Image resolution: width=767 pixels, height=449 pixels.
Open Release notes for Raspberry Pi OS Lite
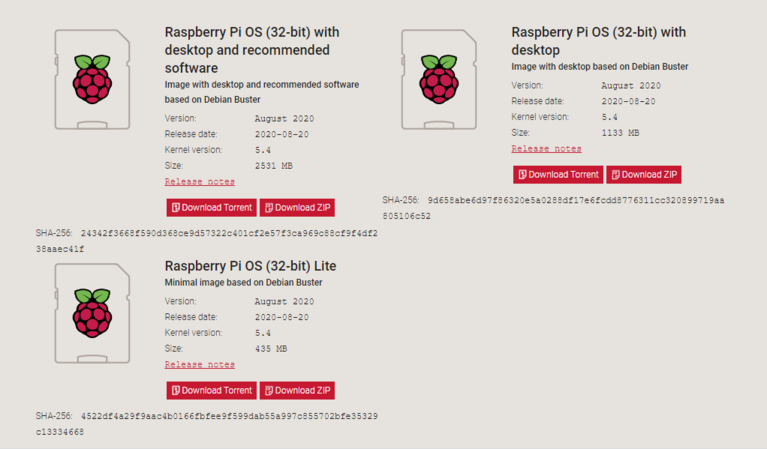pyautogui.click(x=200, y=365)
